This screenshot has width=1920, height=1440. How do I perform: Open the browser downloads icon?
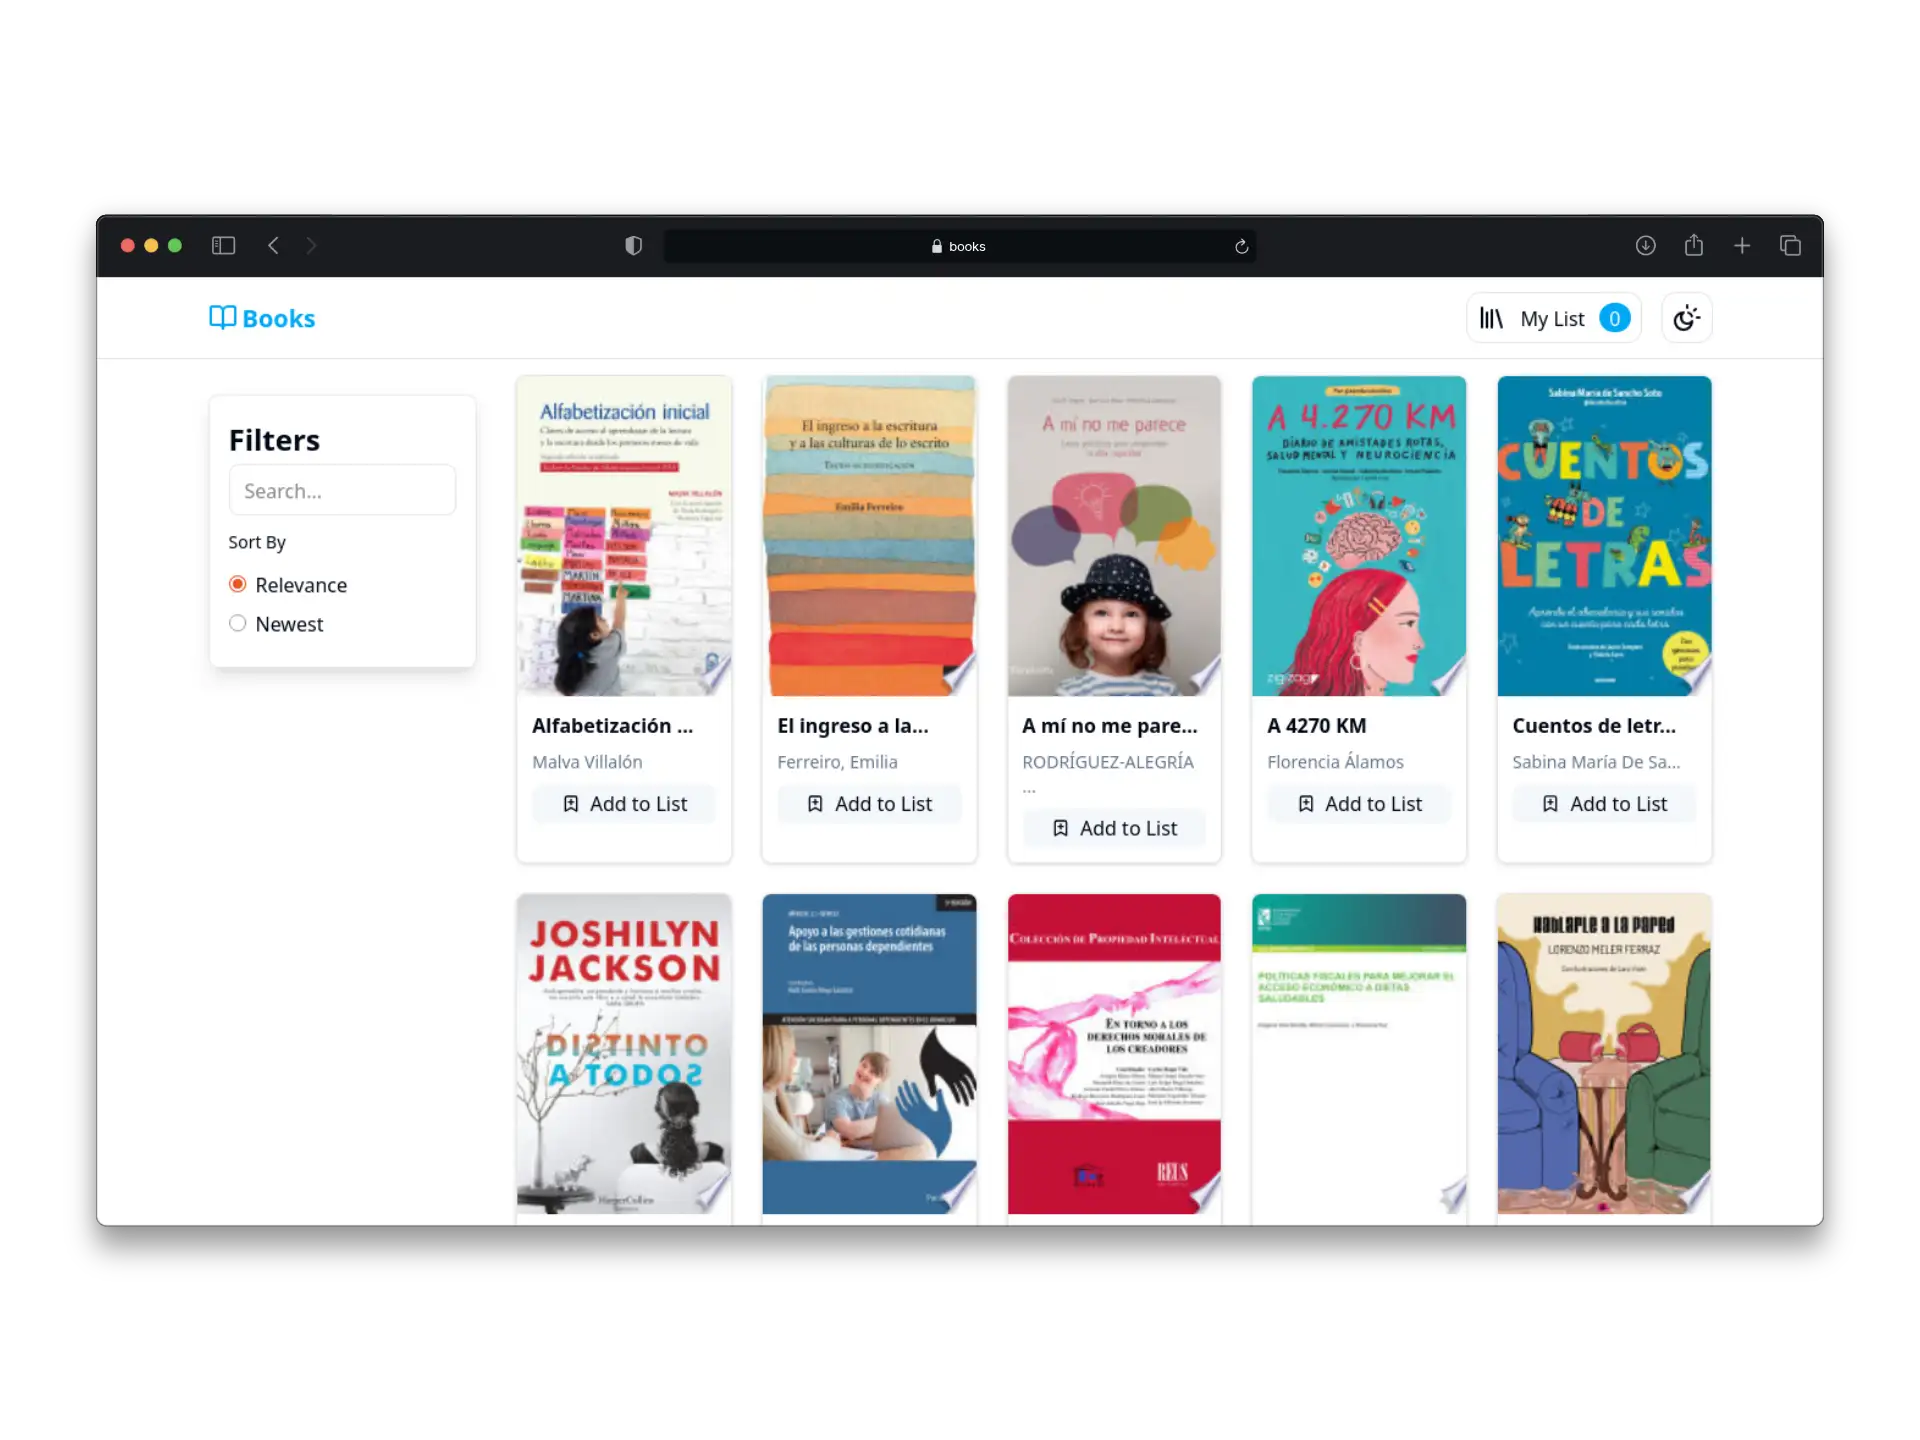pyautogui.click(x=1645, y=246)
